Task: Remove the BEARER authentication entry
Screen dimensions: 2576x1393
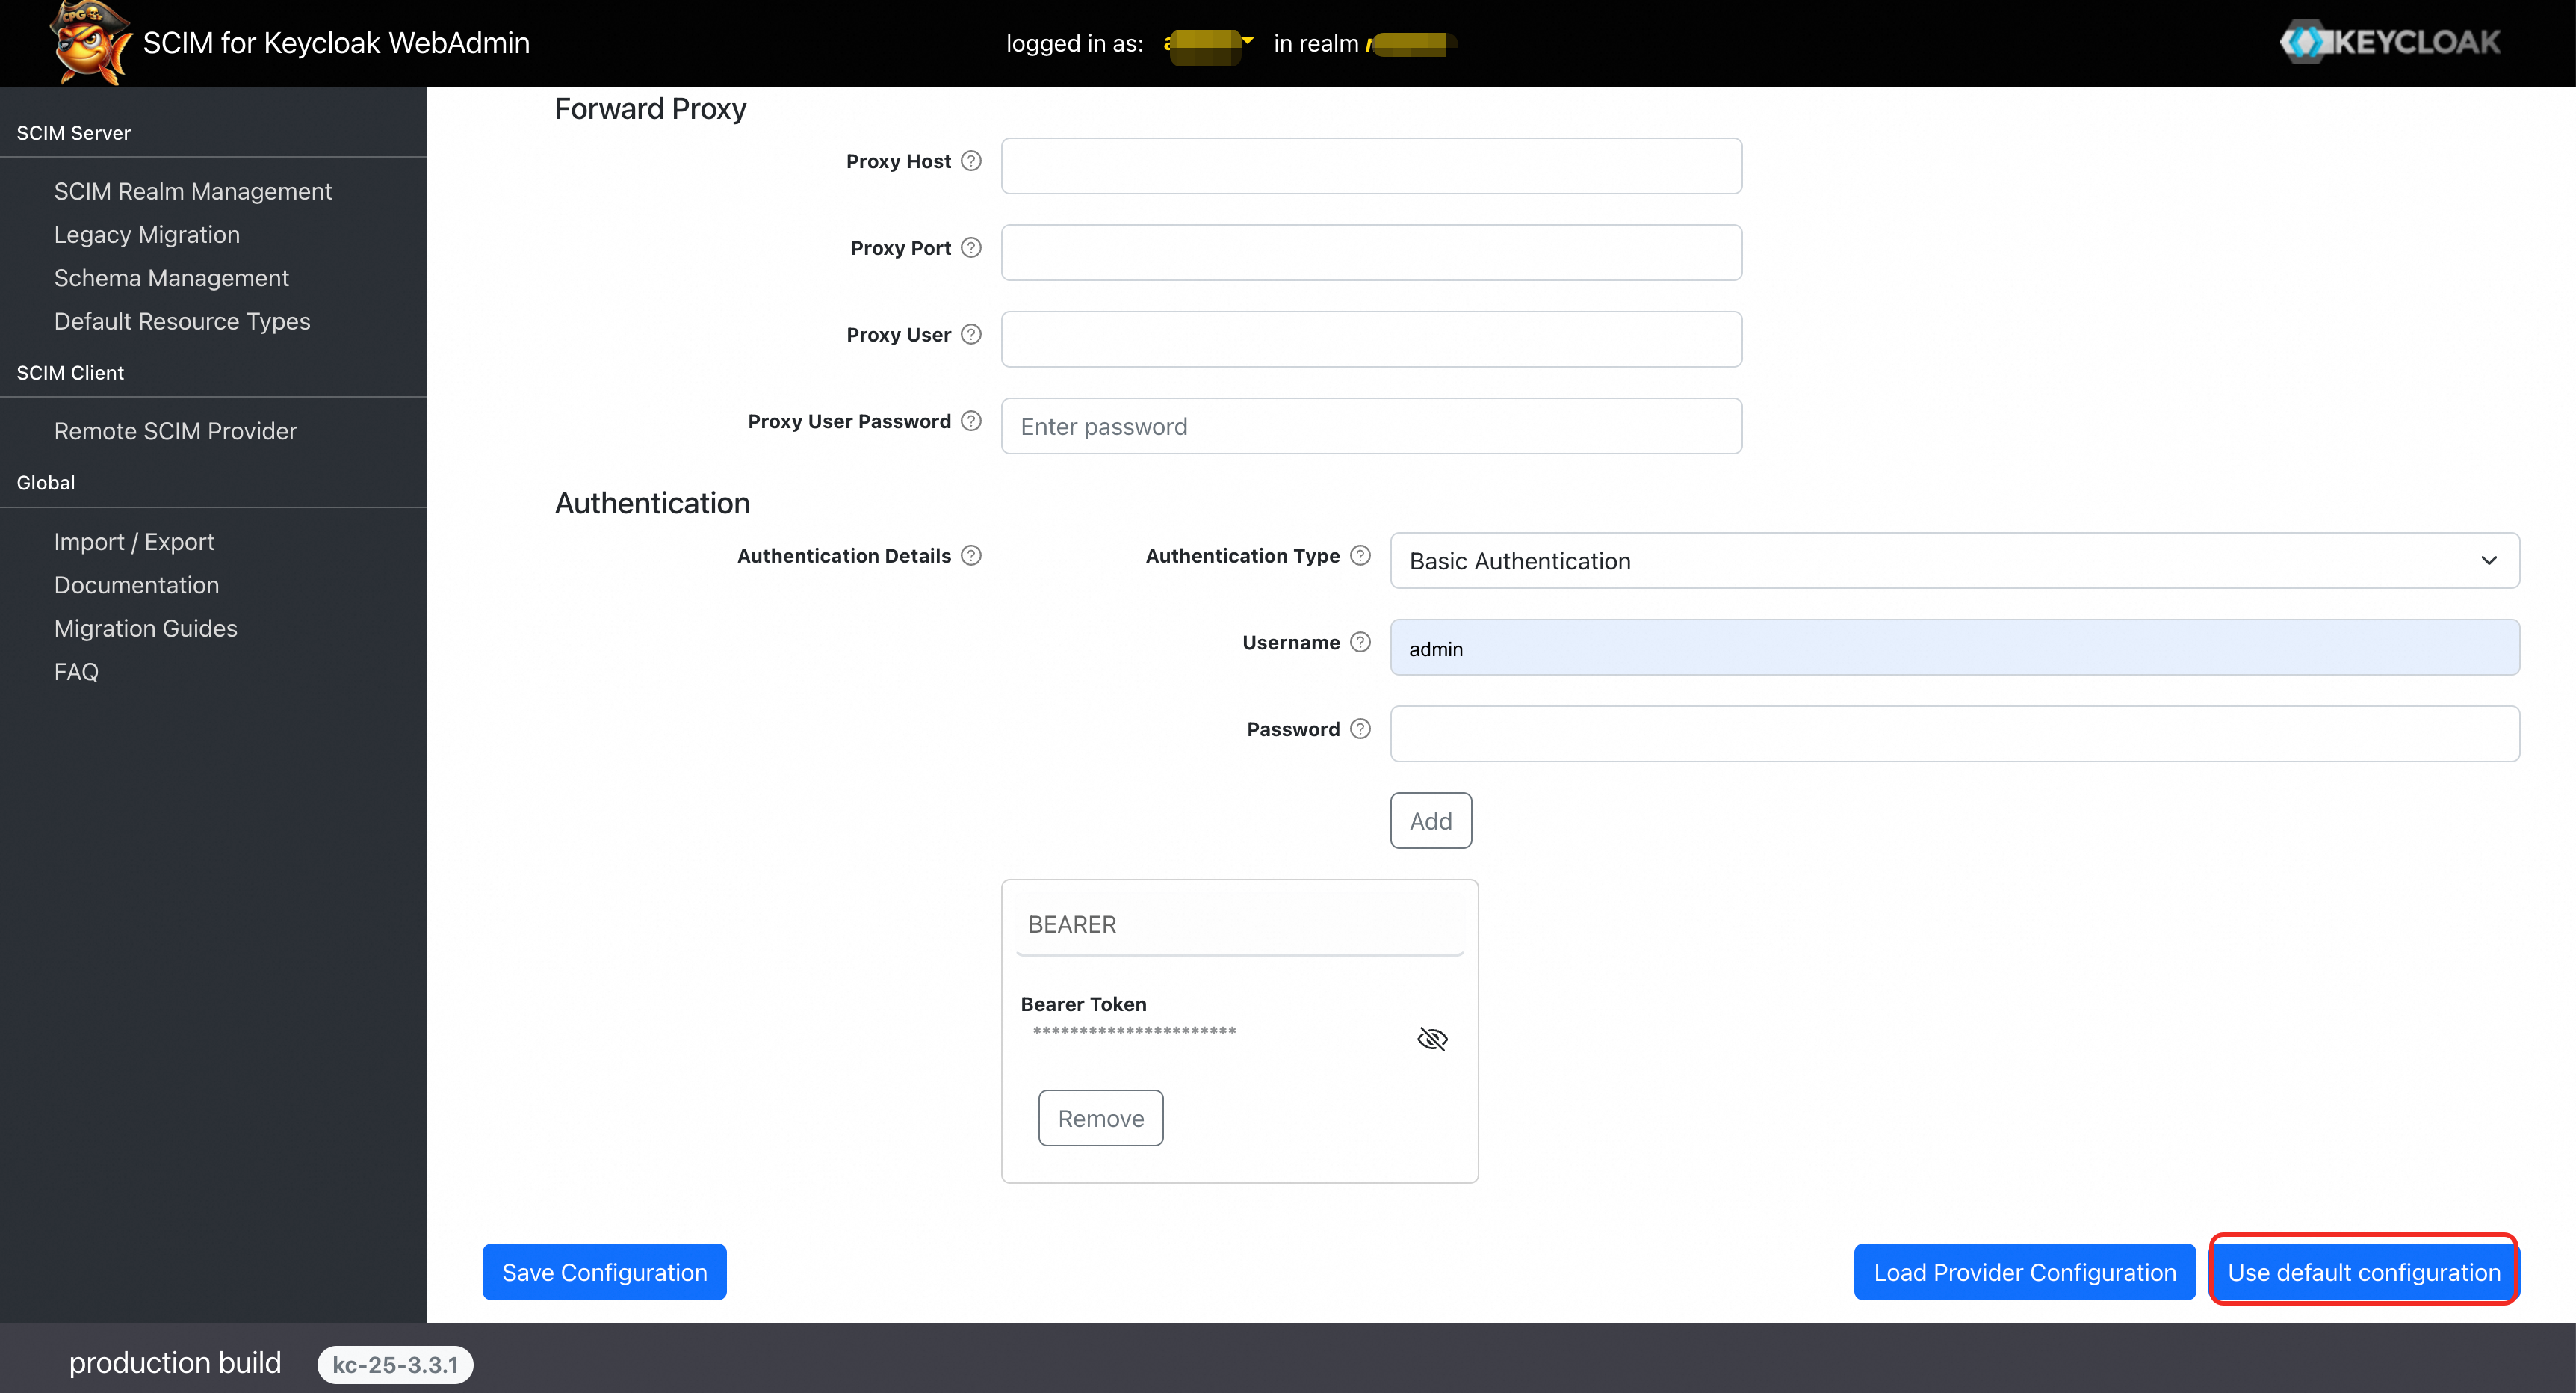Action: pyautogui.click(x=1100, y=1118)
